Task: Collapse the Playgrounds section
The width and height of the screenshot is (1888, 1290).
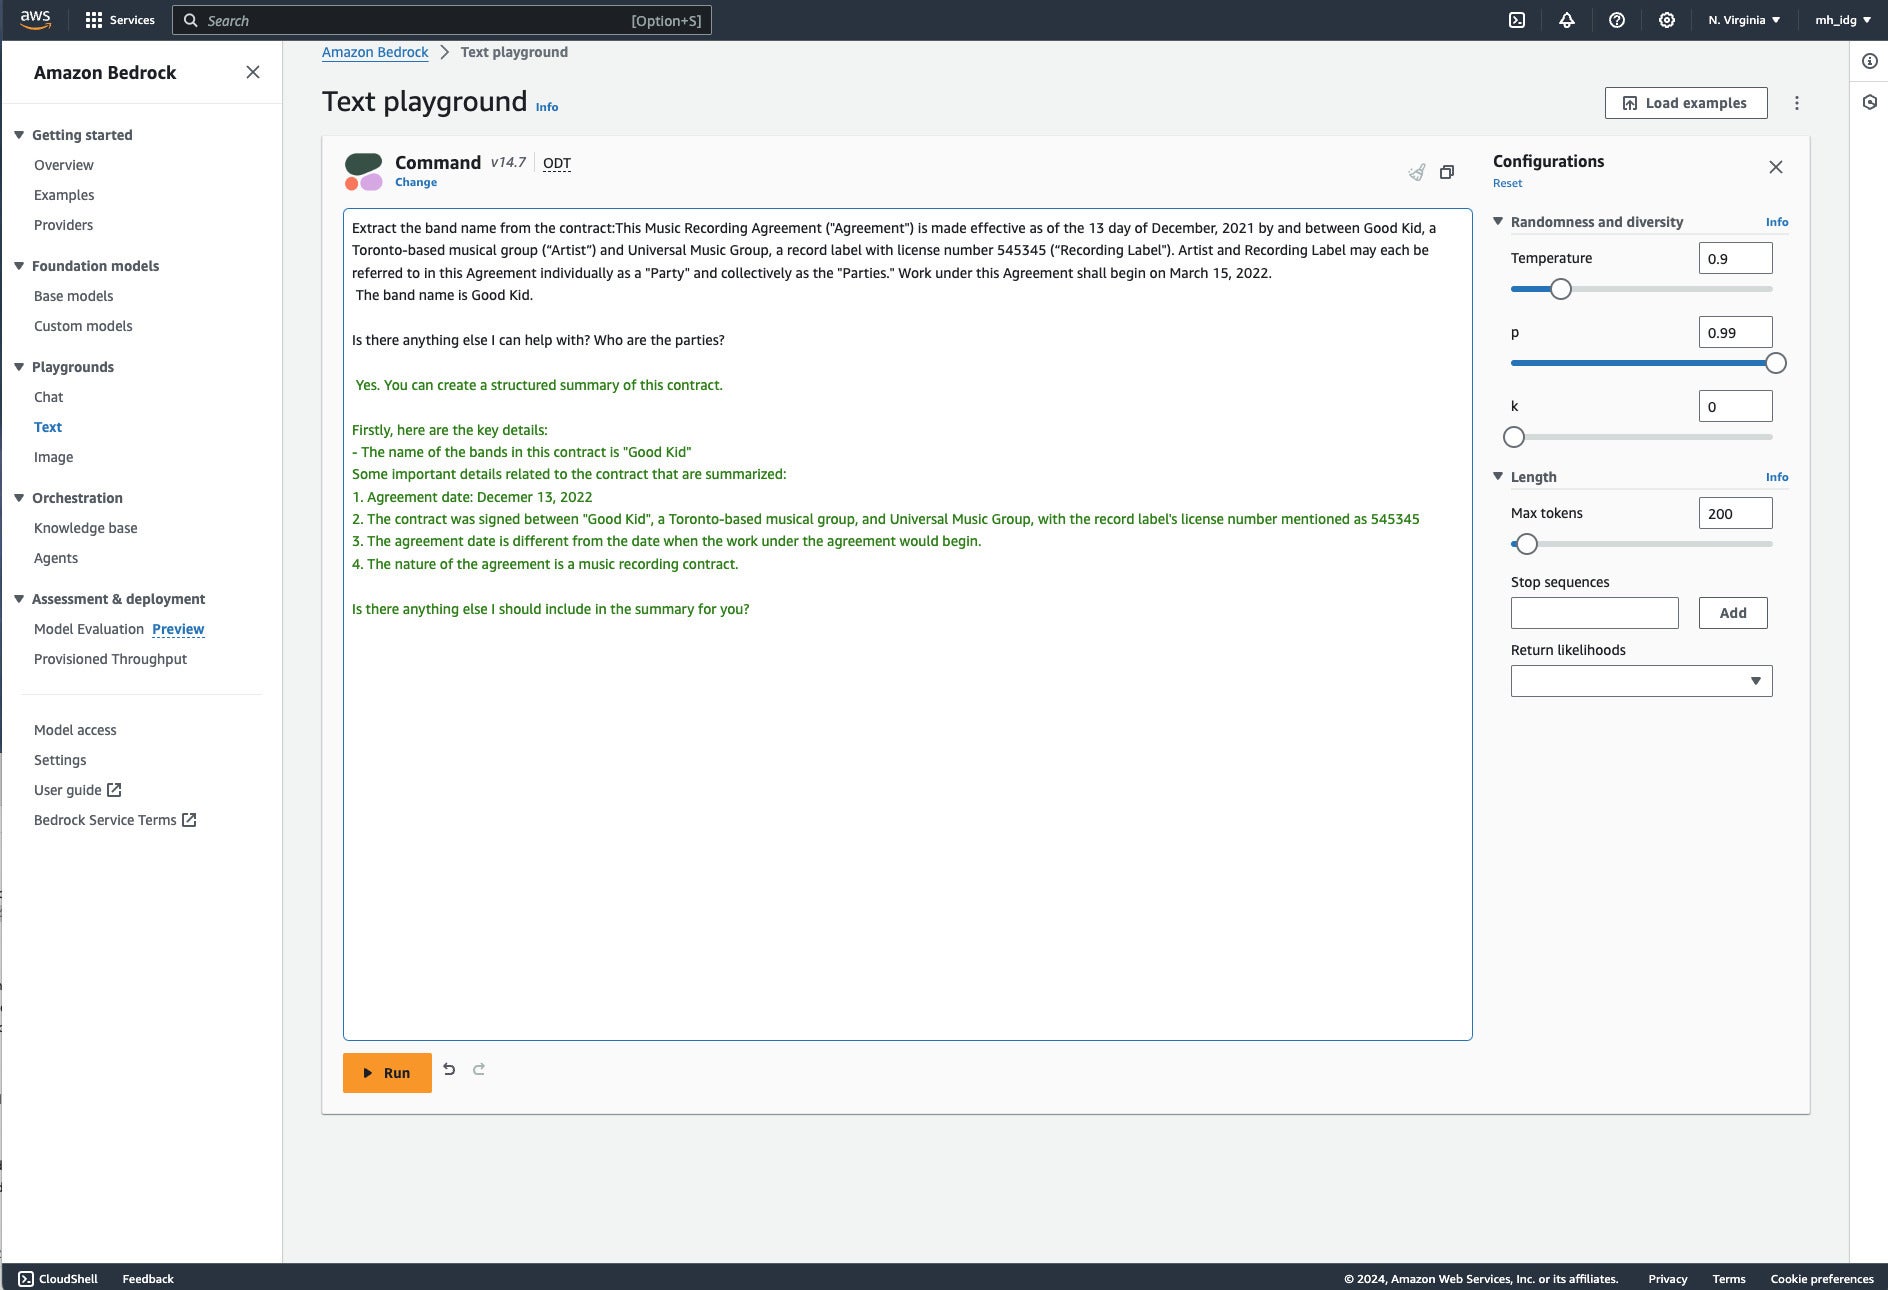Action: click(18, 367)
